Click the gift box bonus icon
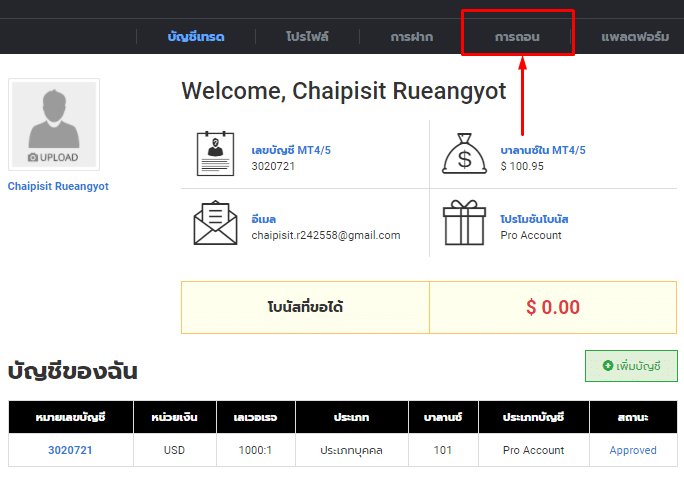The image size is (684, 488). tap(463, 223)
